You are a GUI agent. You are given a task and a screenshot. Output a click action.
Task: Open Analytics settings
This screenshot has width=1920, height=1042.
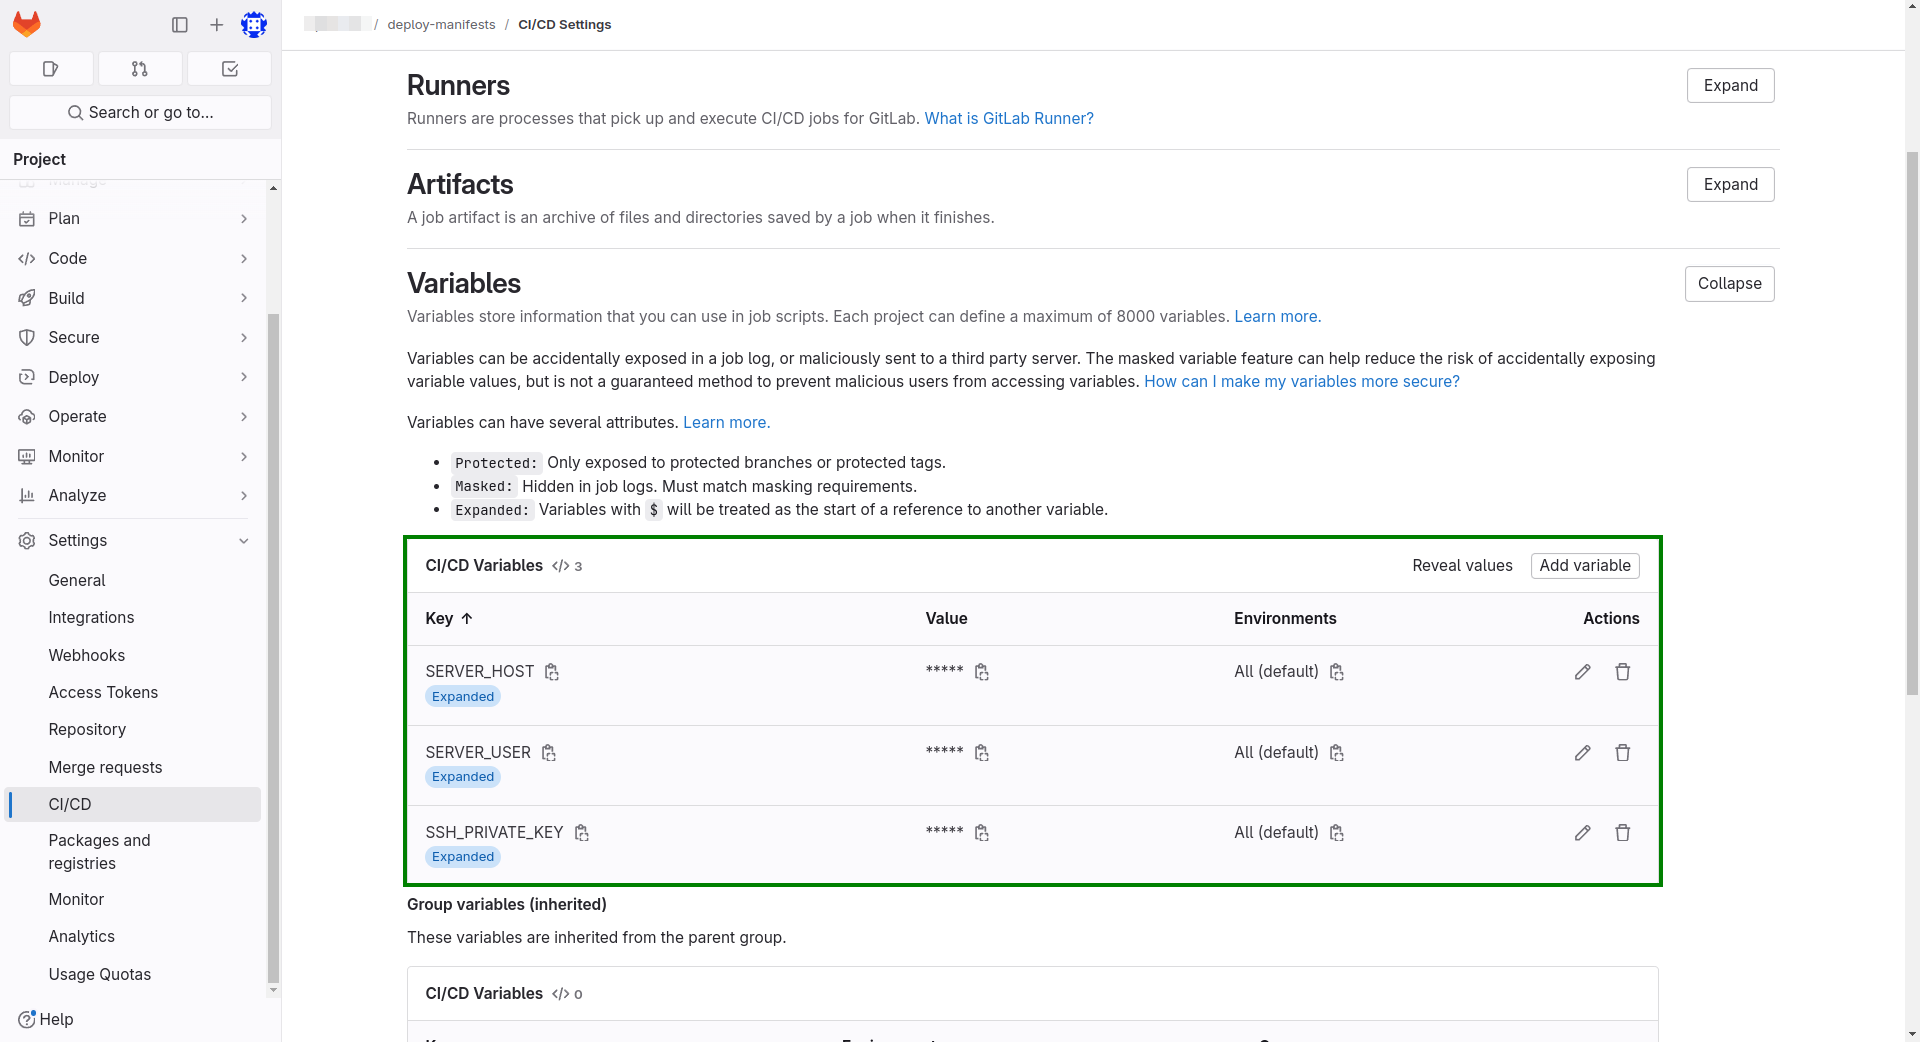[133, 937]
